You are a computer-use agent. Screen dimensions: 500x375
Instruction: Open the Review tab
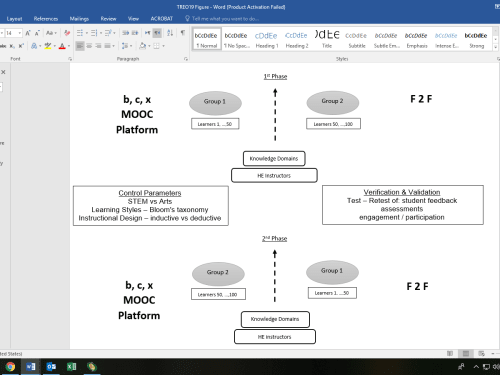108,19
